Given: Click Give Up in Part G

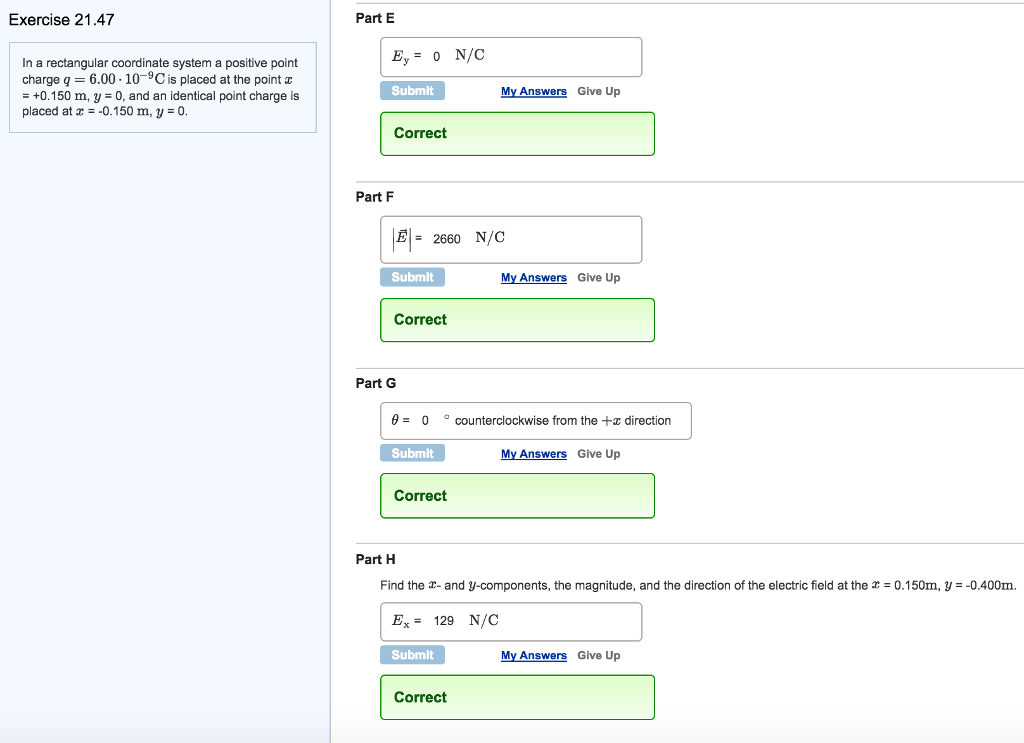Looking at the screenshot, I should click(x=598, y=453).
